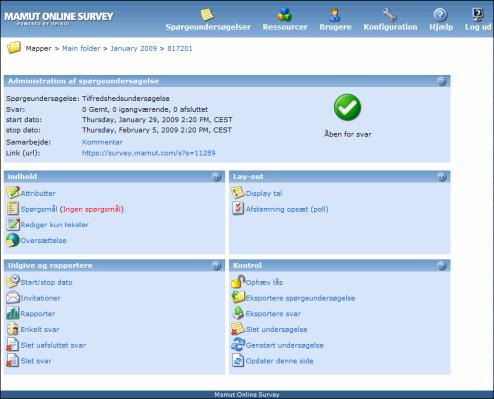Click the Ophæv lås padlock icon
494x399 pixels.
238,282
